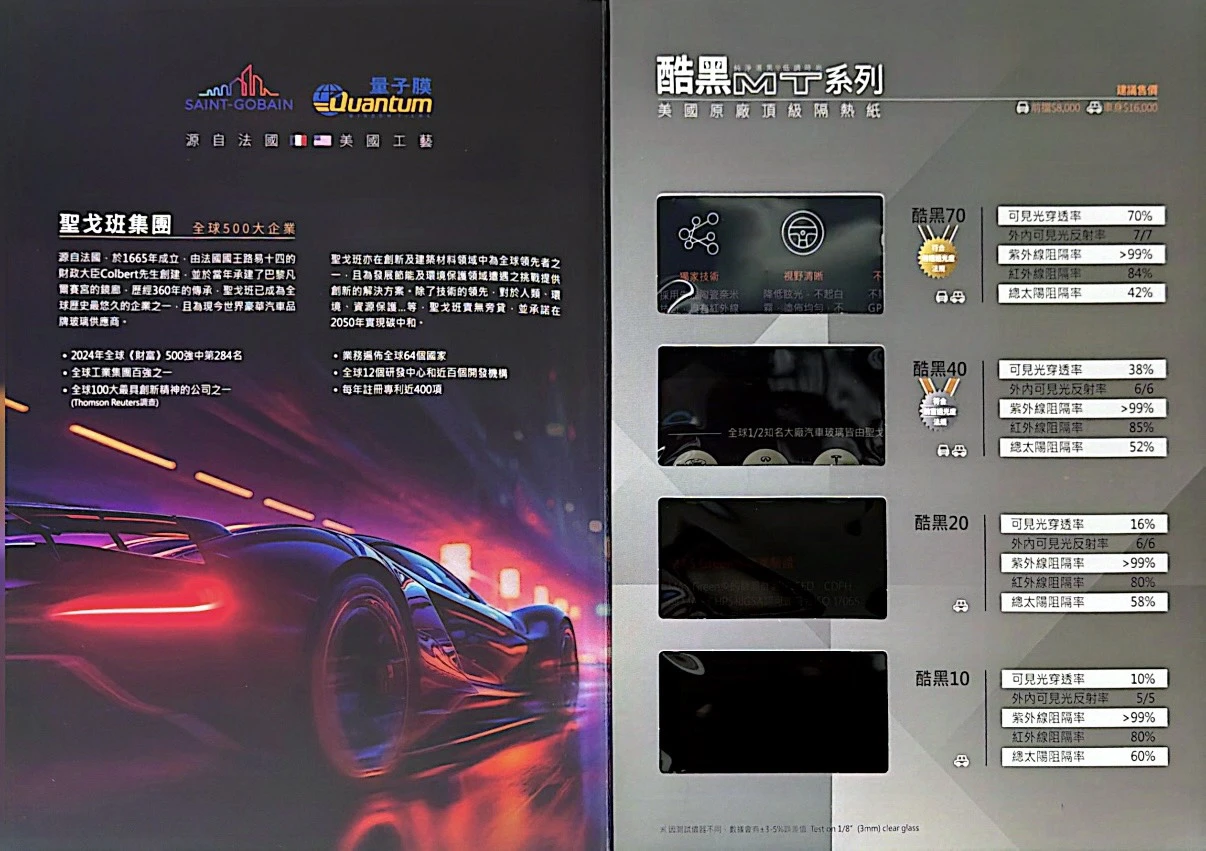Click the 85% 紅外線阻隔率 value
This screenshot has height=851, width=1206.
1140,427
